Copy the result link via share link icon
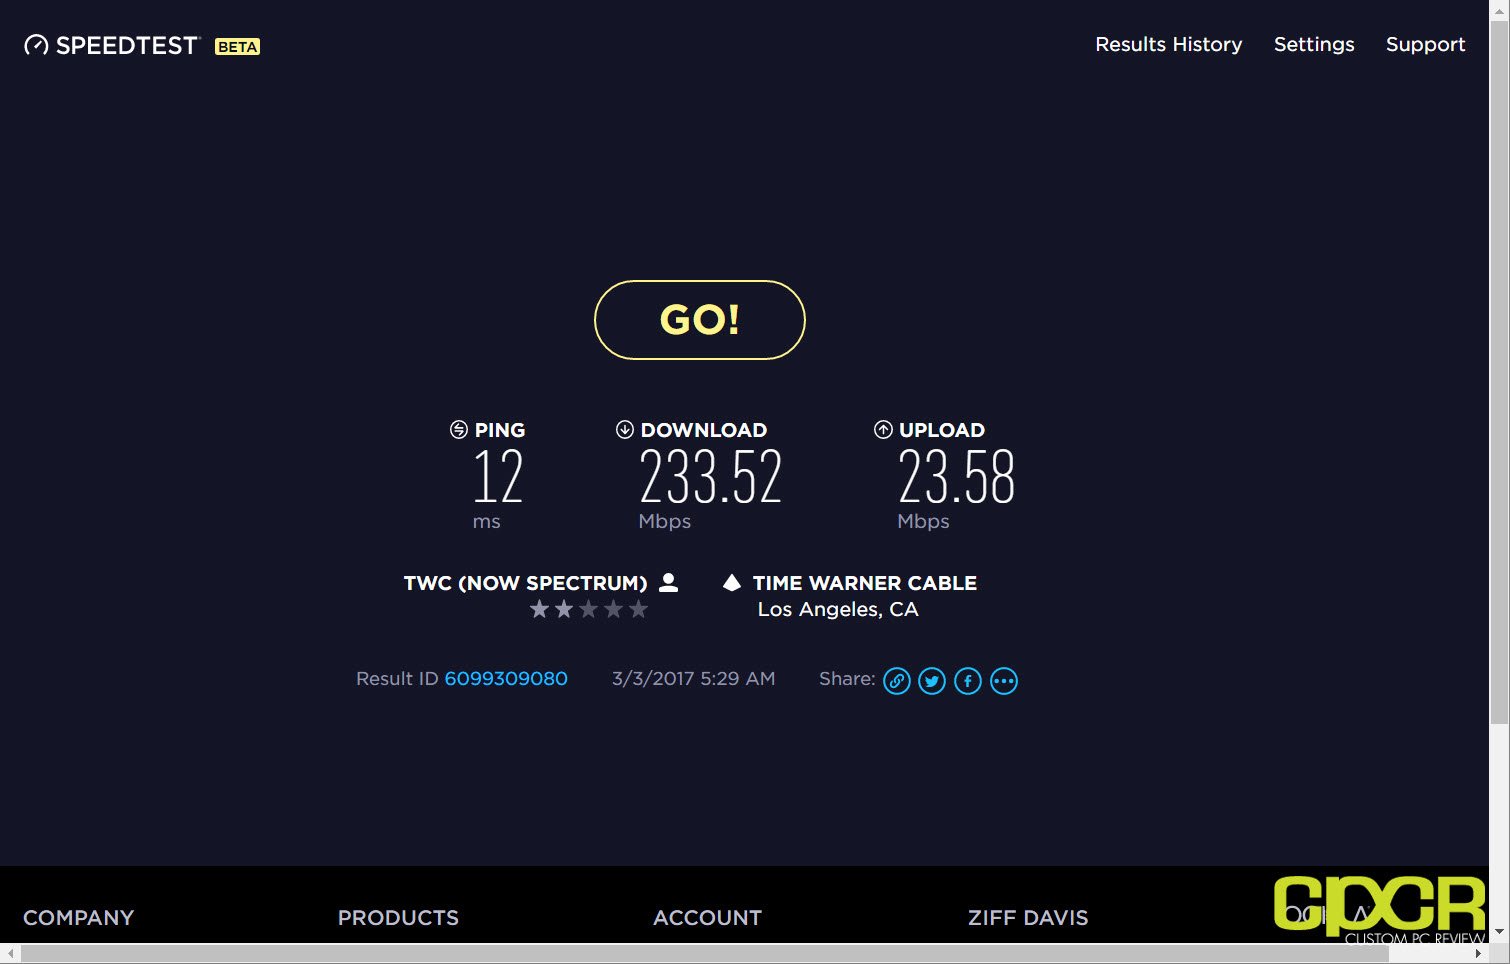 (x=897, y=681)
